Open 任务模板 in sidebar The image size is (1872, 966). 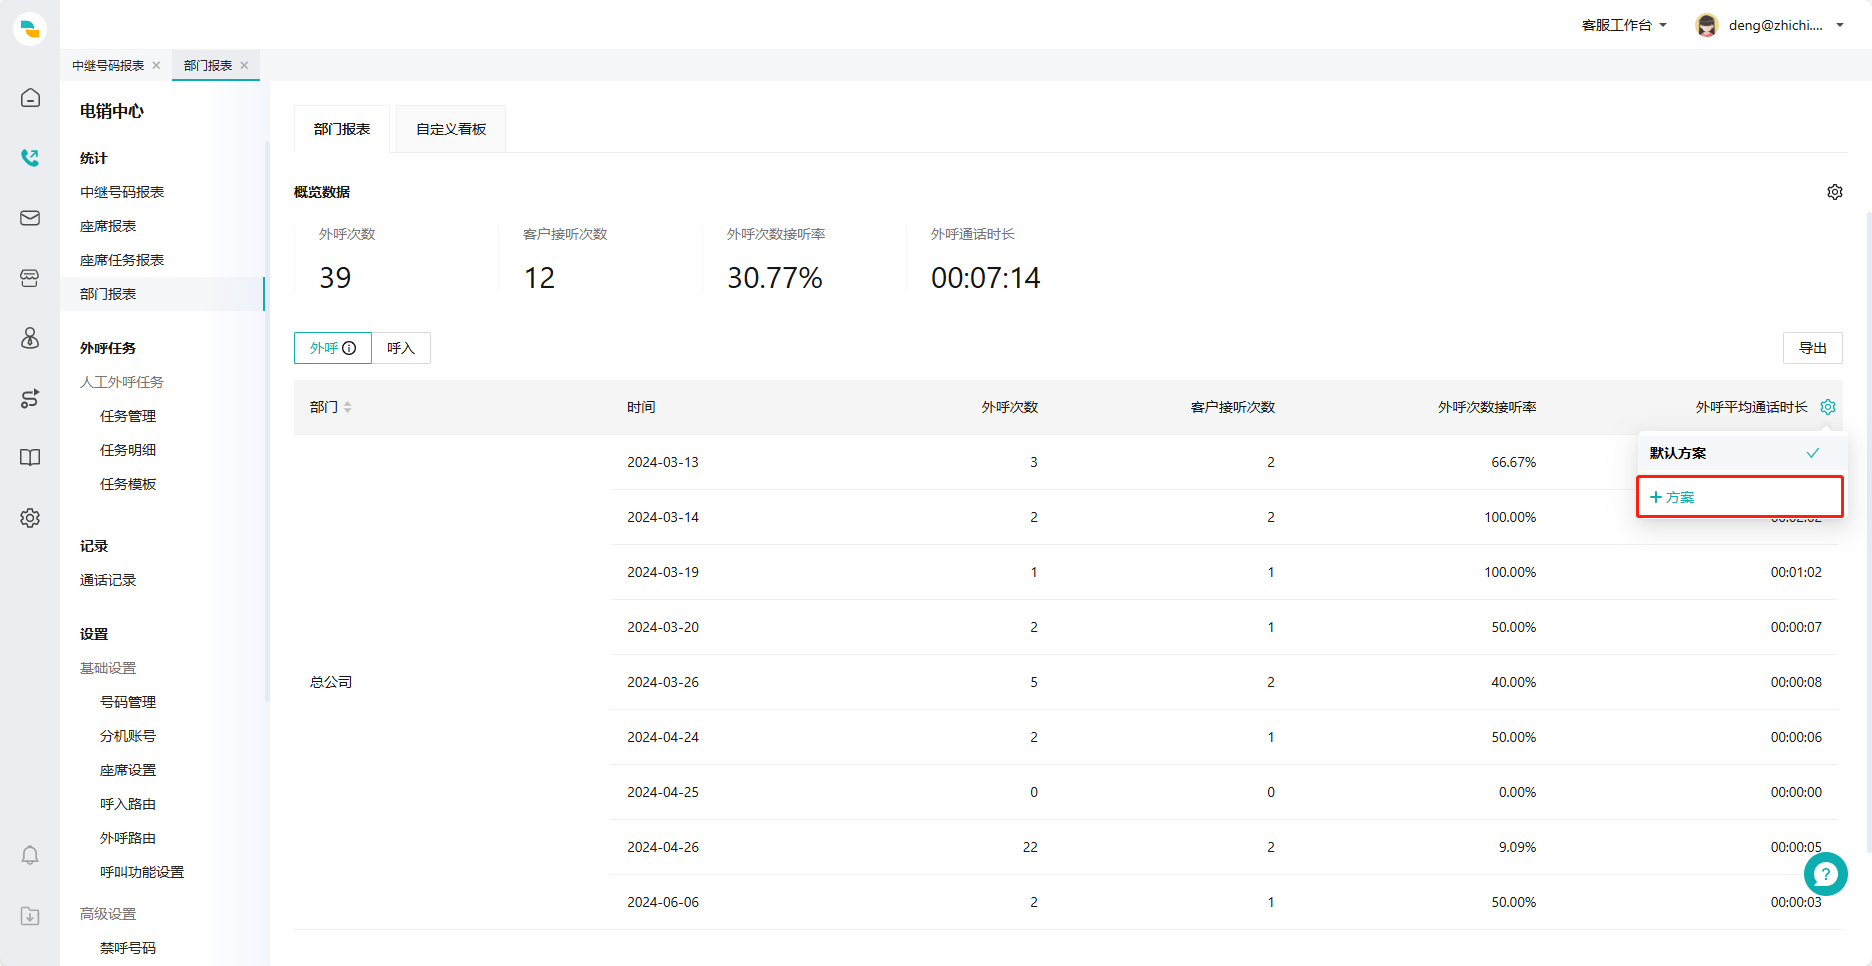tap(128, 484)
